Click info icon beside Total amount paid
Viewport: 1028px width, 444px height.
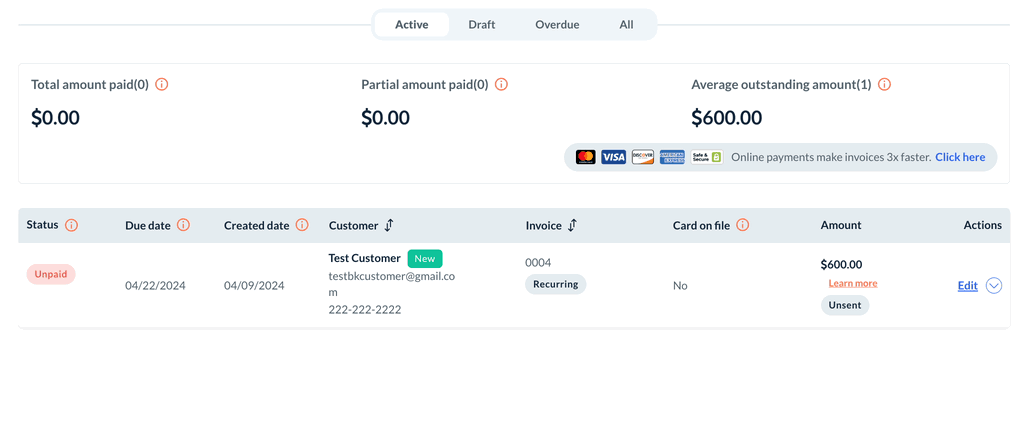(x=162, y=85)
